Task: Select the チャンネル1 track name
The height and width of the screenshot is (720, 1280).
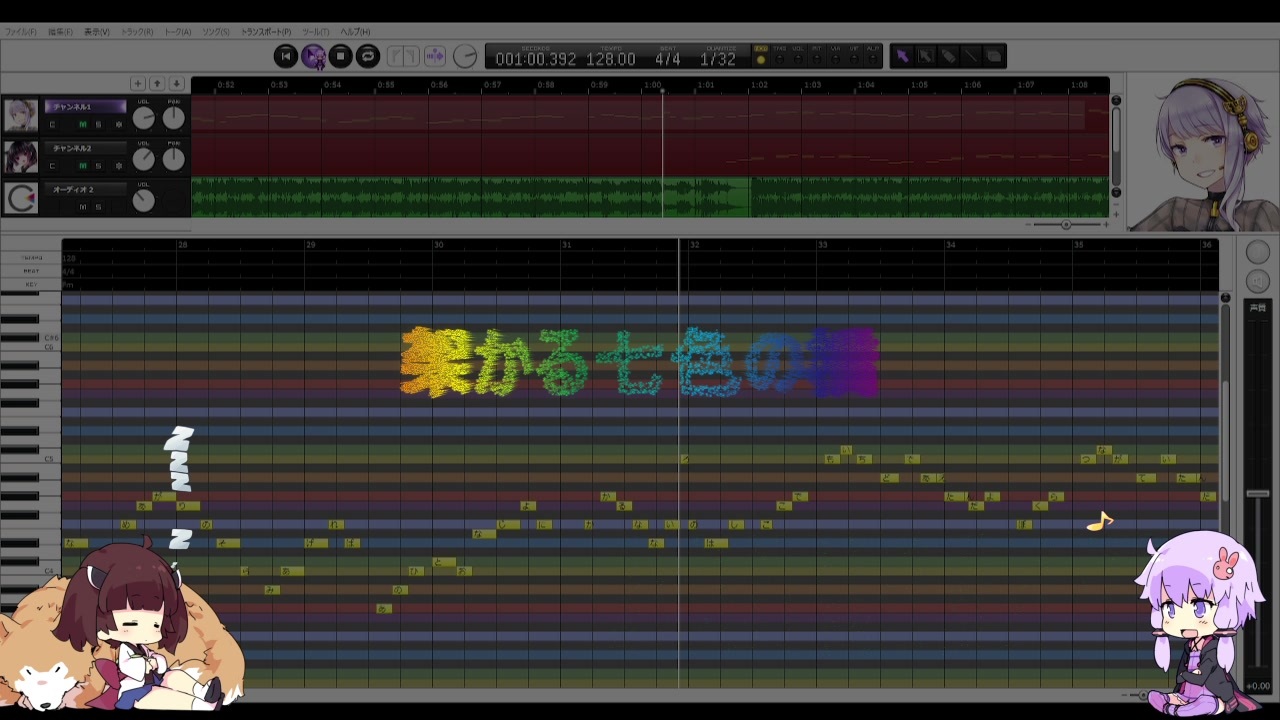Action: (x=85, y=107)
